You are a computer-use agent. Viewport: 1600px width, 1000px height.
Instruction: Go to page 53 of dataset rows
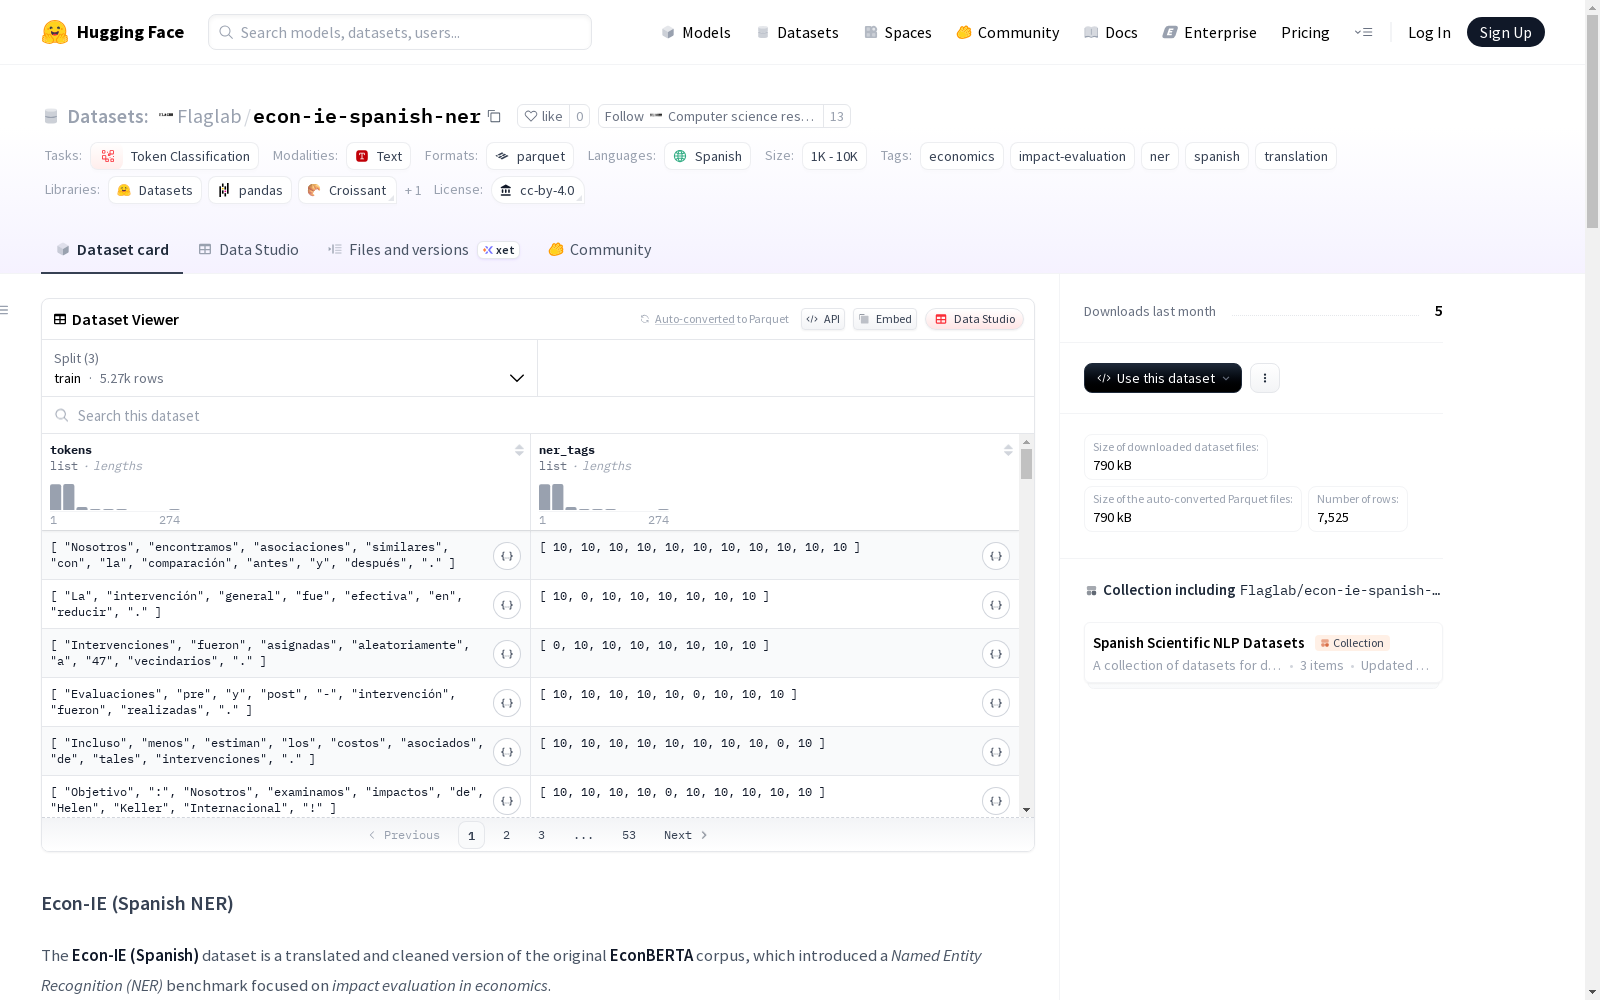click(629, 835)
